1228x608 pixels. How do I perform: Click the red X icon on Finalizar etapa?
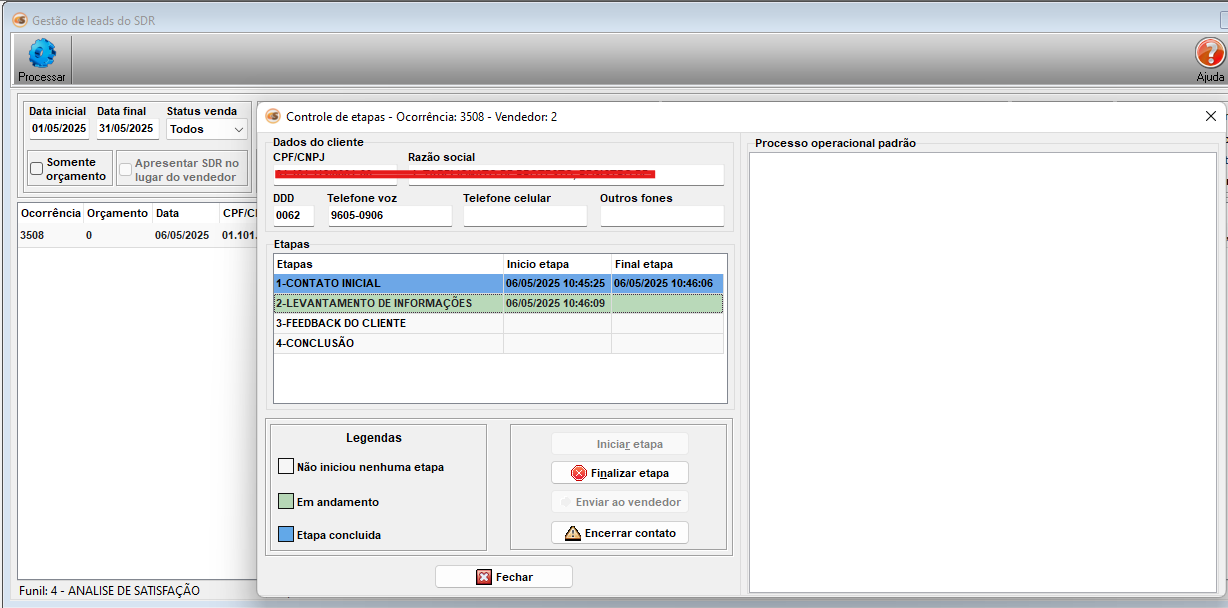[578, 473]
